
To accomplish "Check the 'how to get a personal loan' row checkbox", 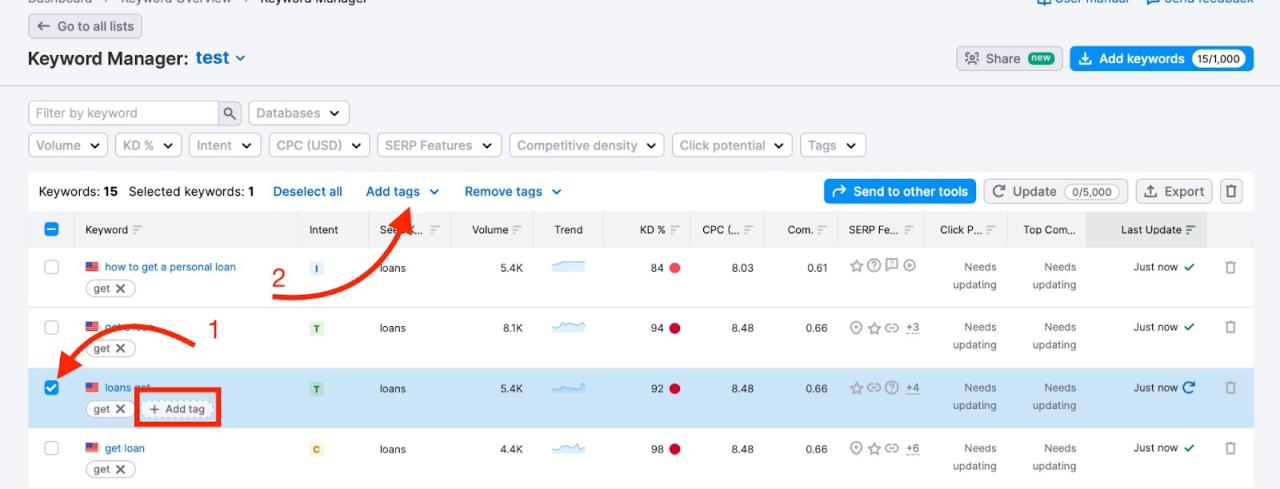I will [52, 267].
